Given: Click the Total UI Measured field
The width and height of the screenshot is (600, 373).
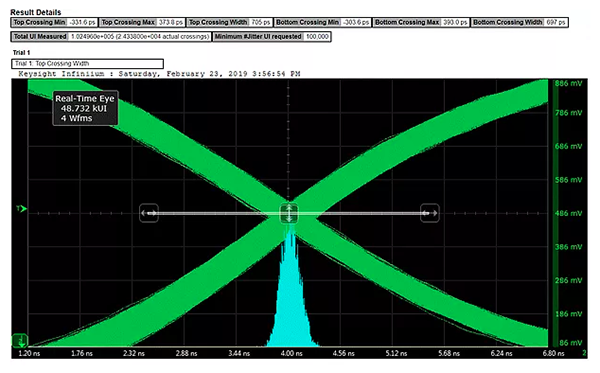Looking at the screenshot, I should pyautogui.click(x=111, y=37).
